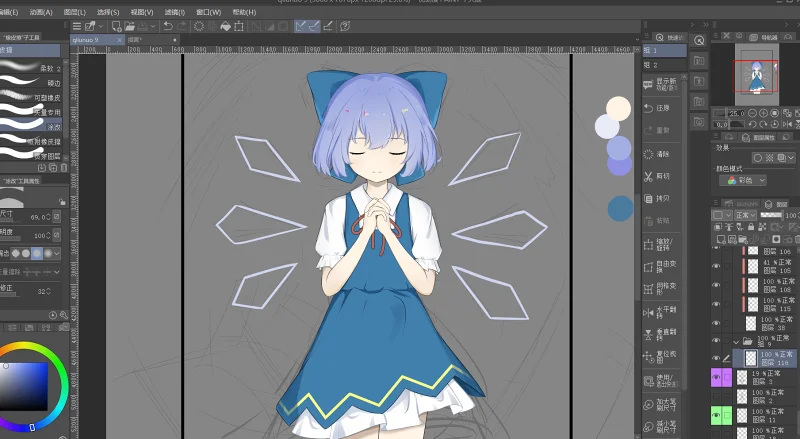
Task: Toggle visibility of 图层 11 layer
Action: click(716, 416)
